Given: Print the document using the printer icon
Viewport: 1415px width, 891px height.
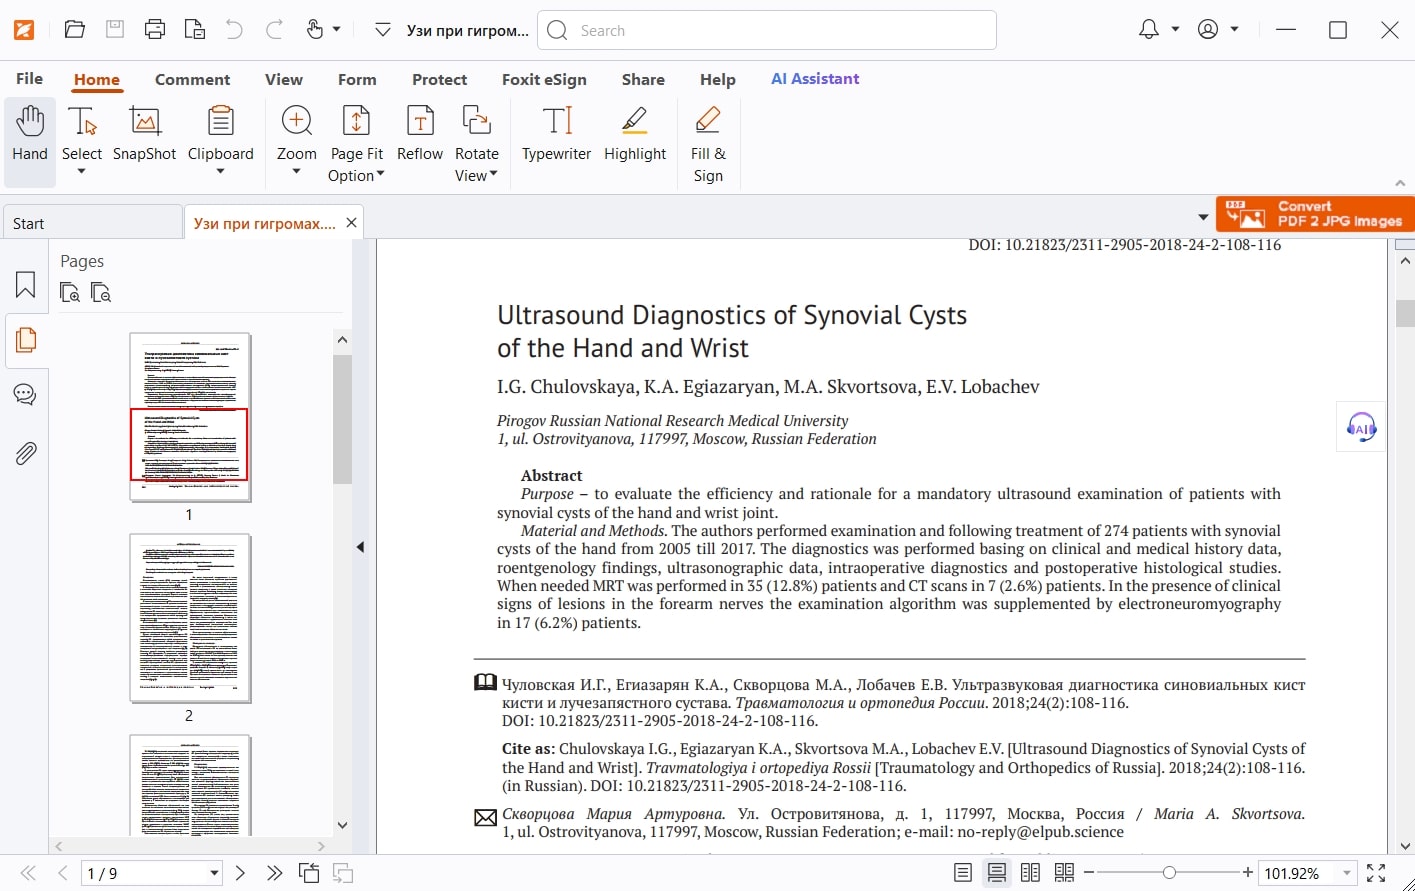Looking at the screenshot, I should (155, 30).
